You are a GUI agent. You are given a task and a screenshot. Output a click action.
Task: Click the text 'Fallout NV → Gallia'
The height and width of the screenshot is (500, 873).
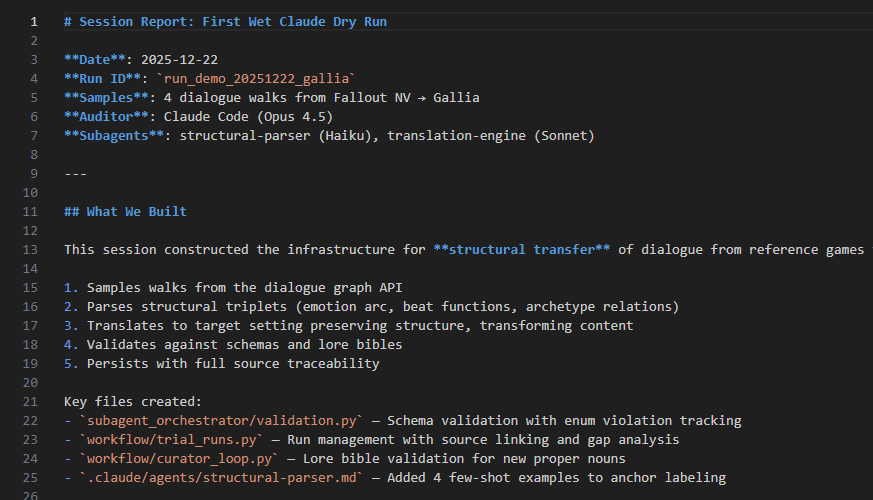(x=406, y=97)
